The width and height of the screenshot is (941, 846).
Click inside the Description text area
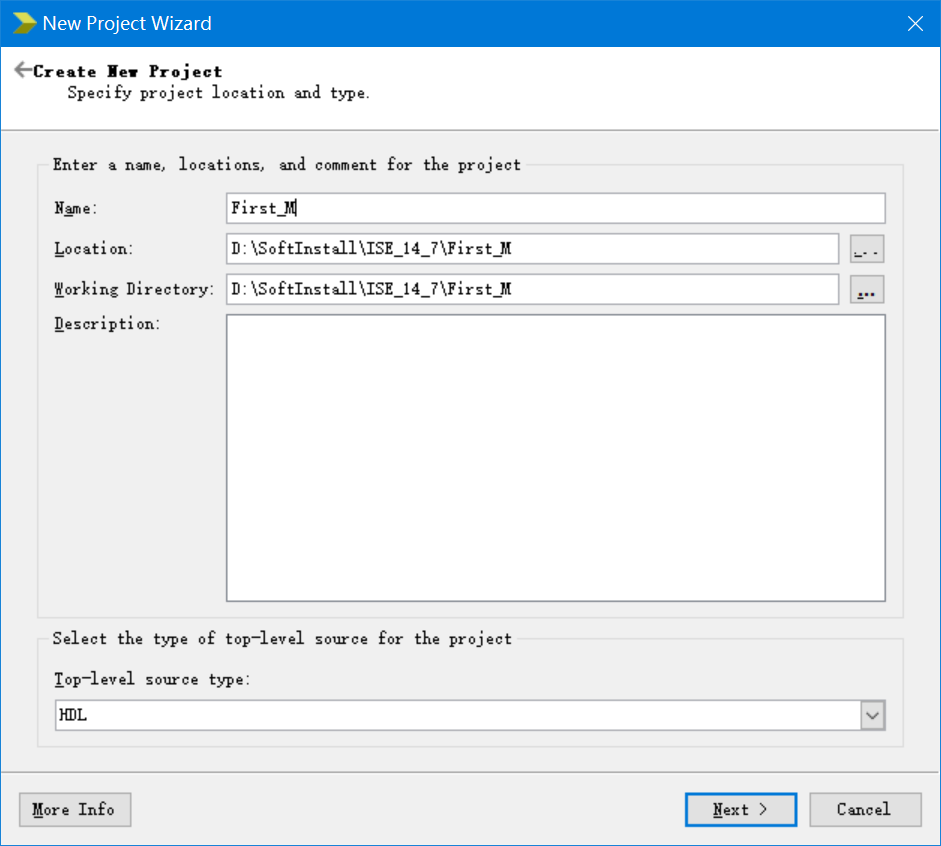[x=555, y=457]
